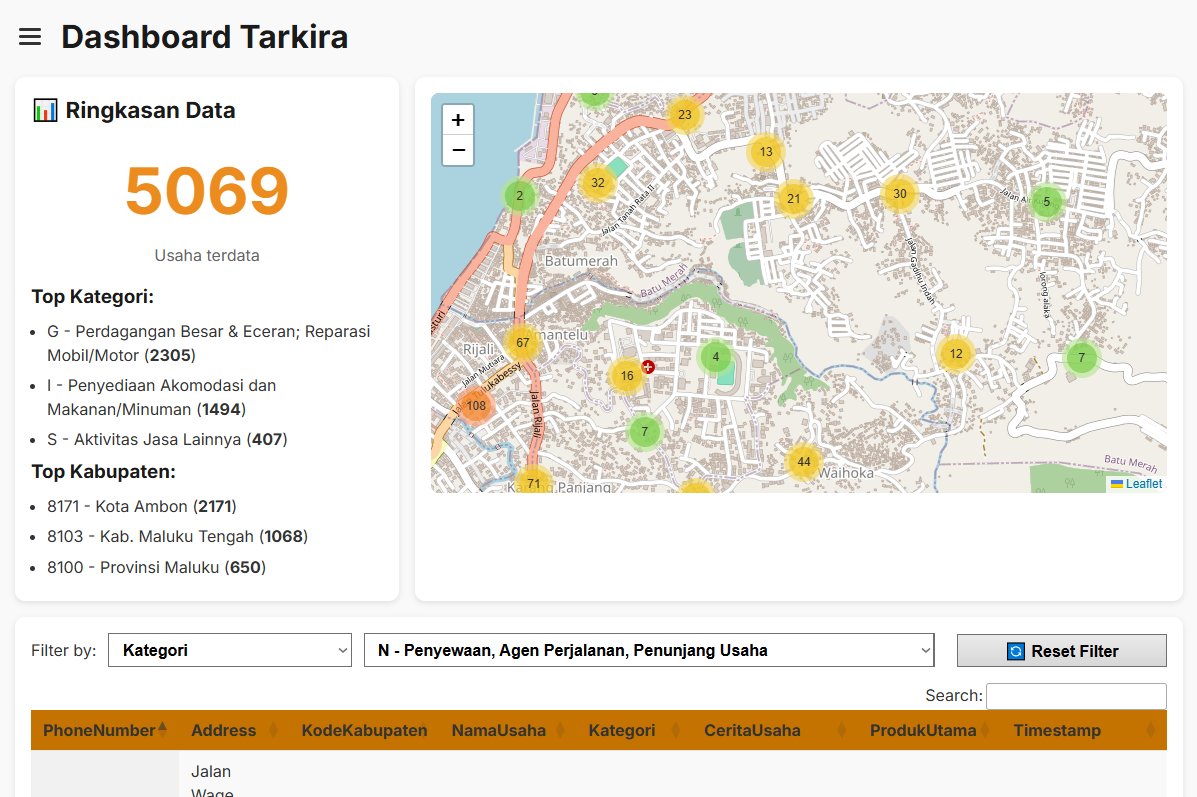Open the green 2 marker cluster

pos(520,195)
